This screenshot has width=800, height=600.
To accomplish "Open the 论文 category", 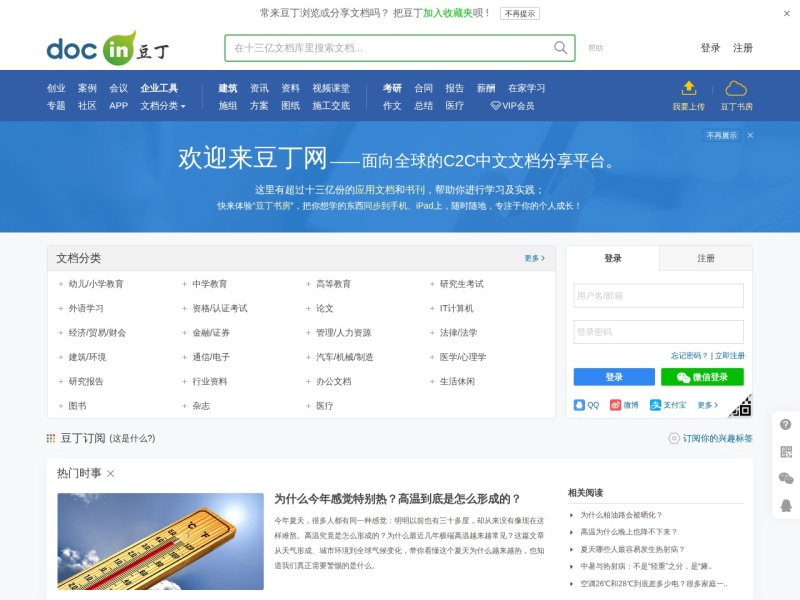I will click(x=324, y=308).
